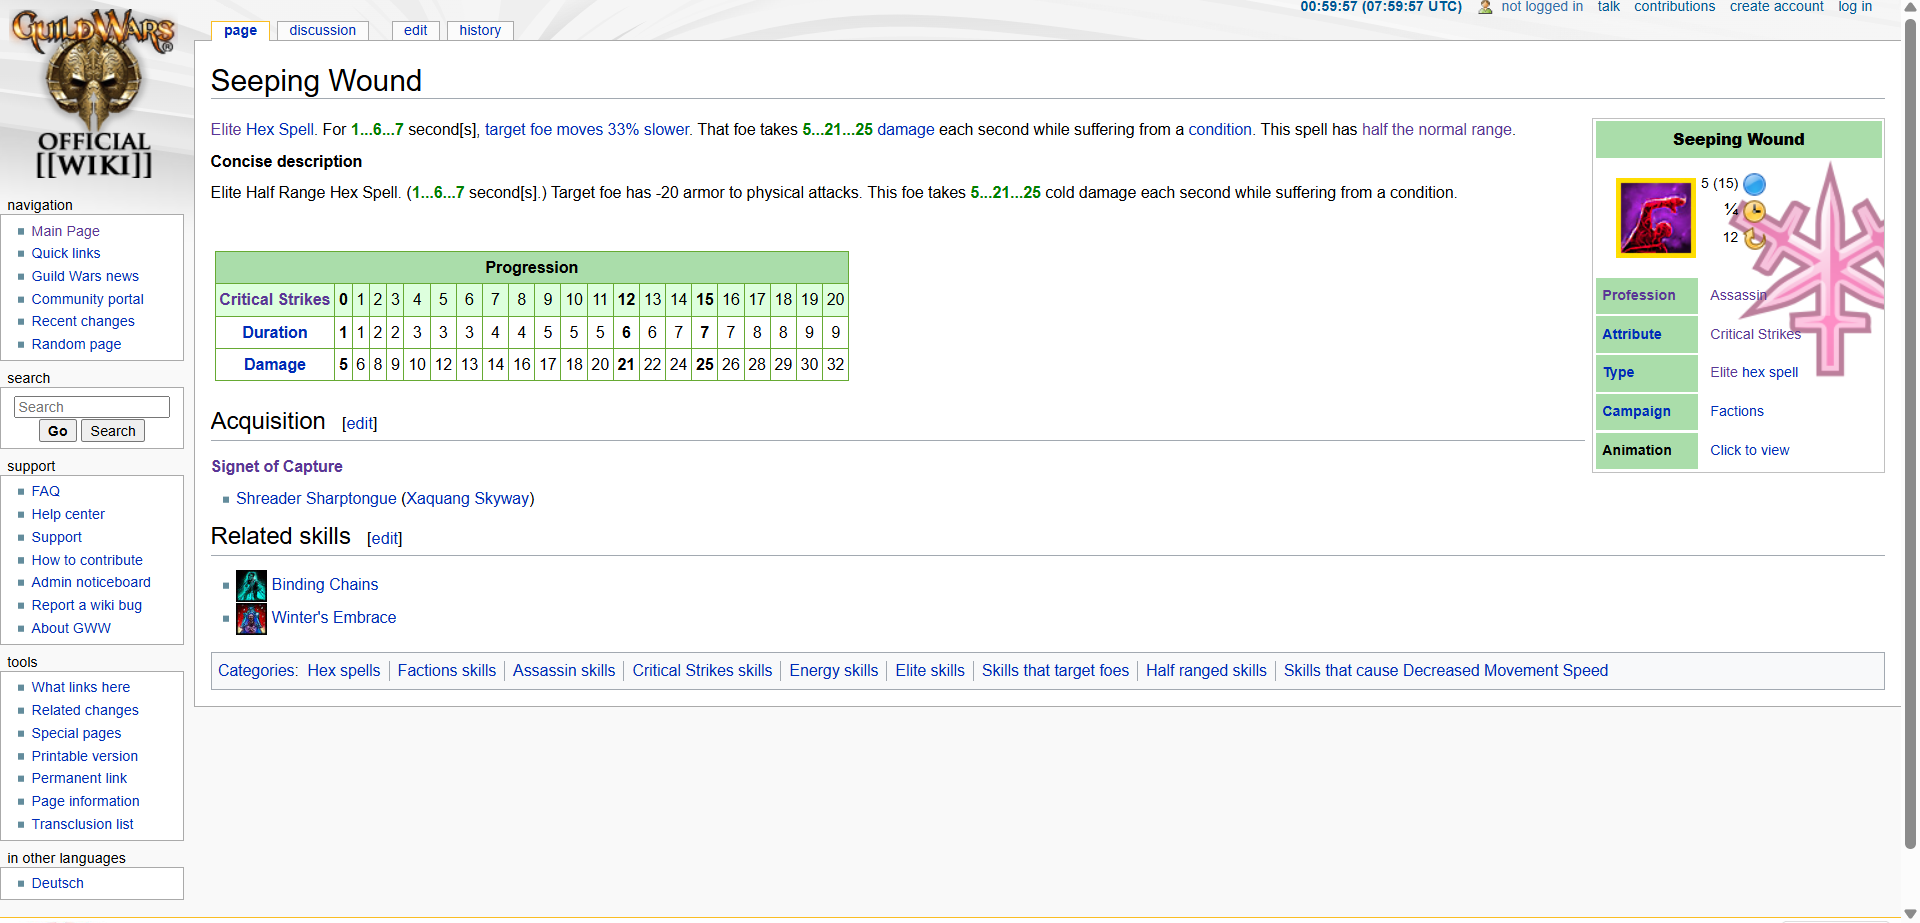Image resolution: width=1920 pixels, height=923 pixels.
Task: Open Printable version link
Action: [x=84, y=756]
